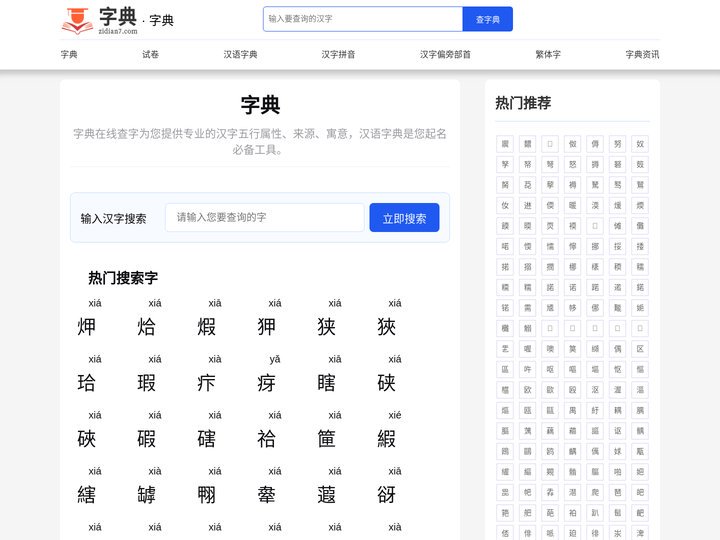
Task: Open the character 煆 entry
Action: pyautogui.click(x=207, y=326)
